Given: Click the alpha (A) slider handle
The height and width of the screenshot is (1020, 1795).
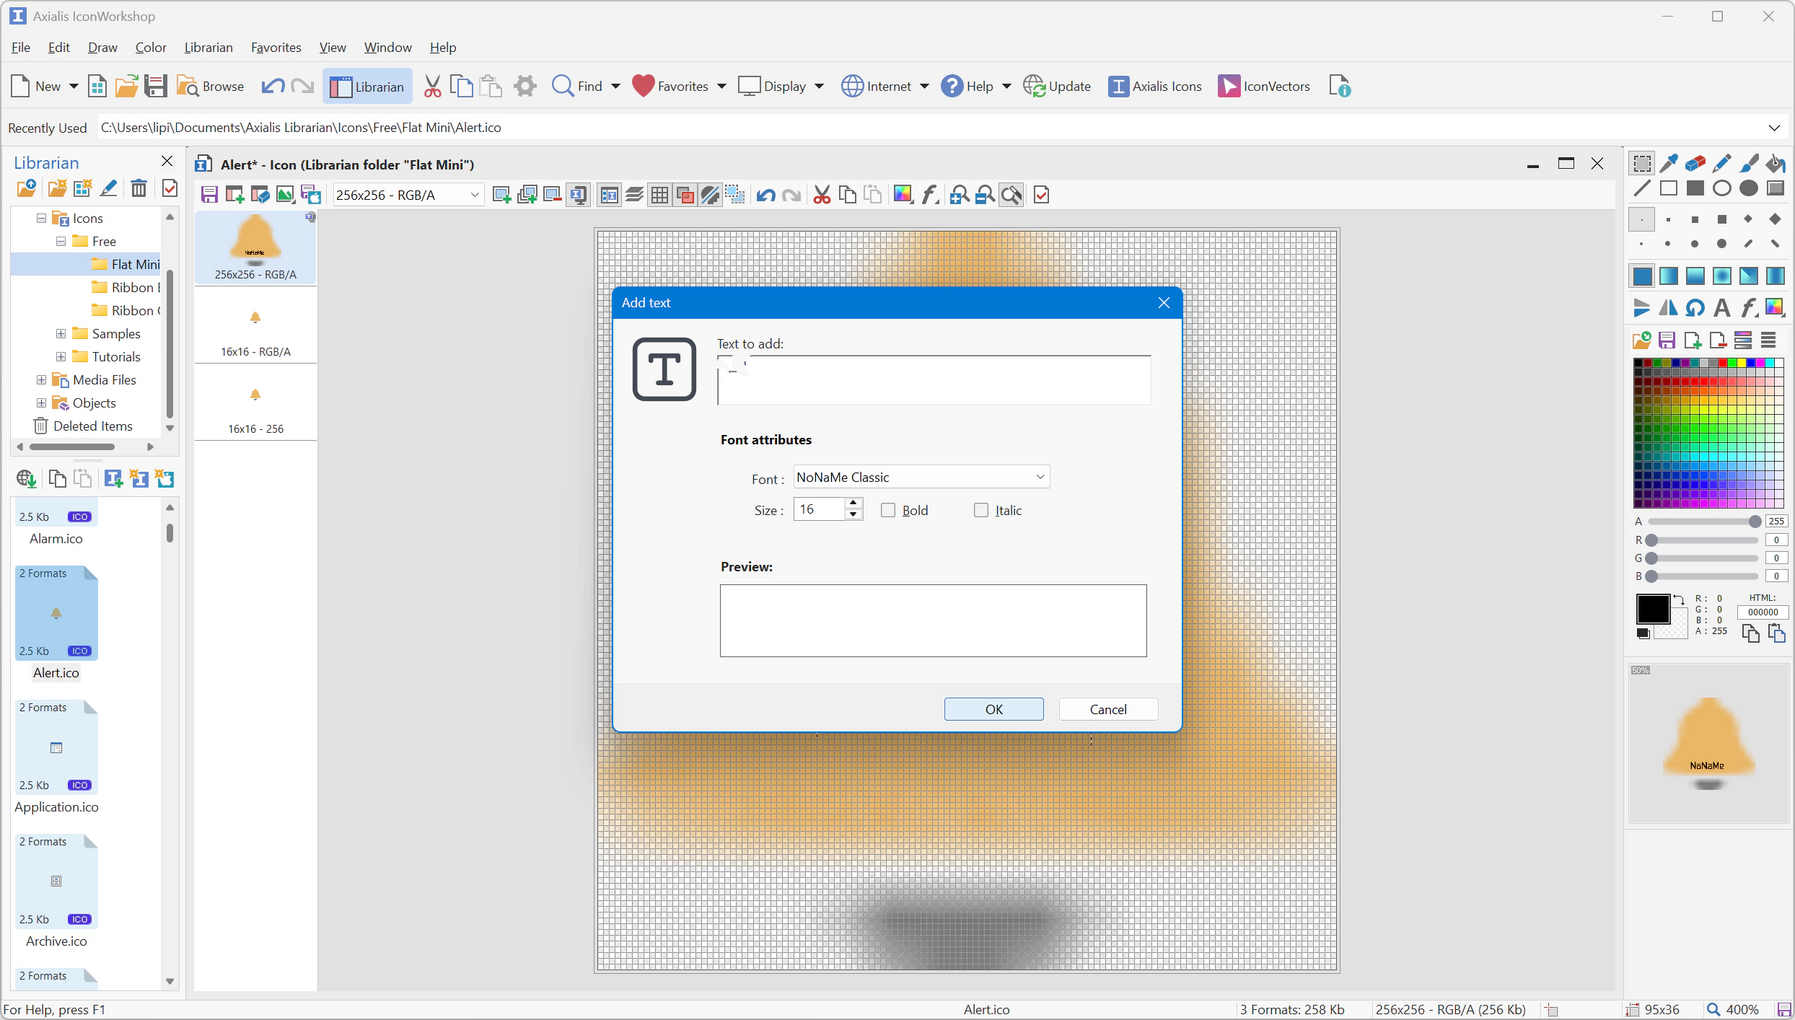Looking at the screenshot, I should pos(1755,521).
